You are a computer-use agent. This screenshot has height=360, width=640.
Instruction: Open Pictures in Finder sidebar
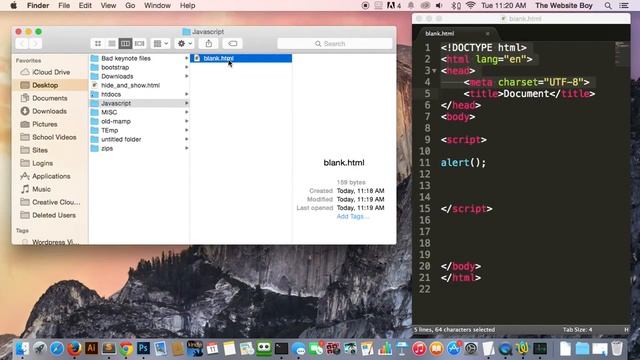pyautogui.click(x=45, y=124)
